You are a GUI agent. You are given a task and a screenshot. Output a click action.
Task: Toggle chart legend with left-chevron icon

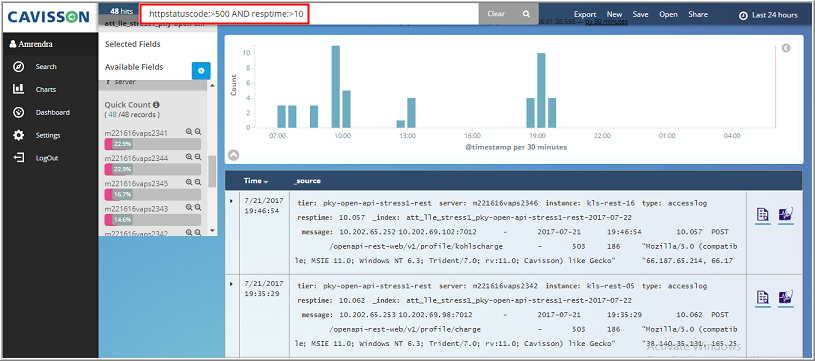(786, 48)
